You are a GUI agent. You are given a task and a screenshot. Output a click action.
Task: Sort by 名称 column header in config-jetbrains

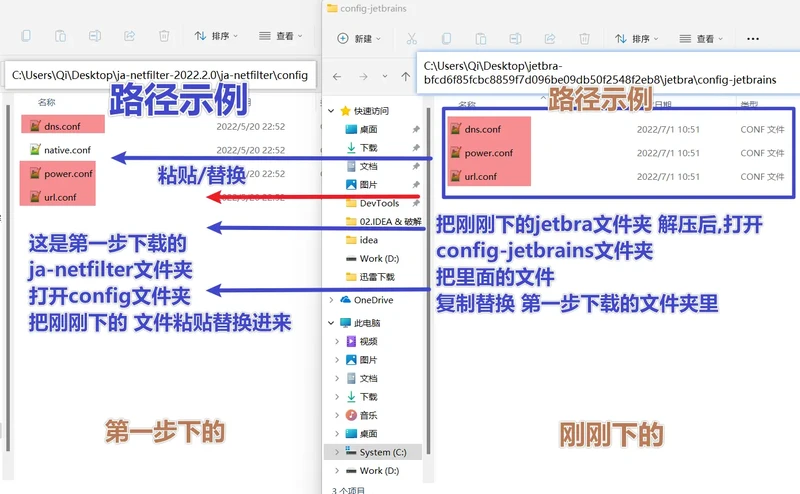466,104
